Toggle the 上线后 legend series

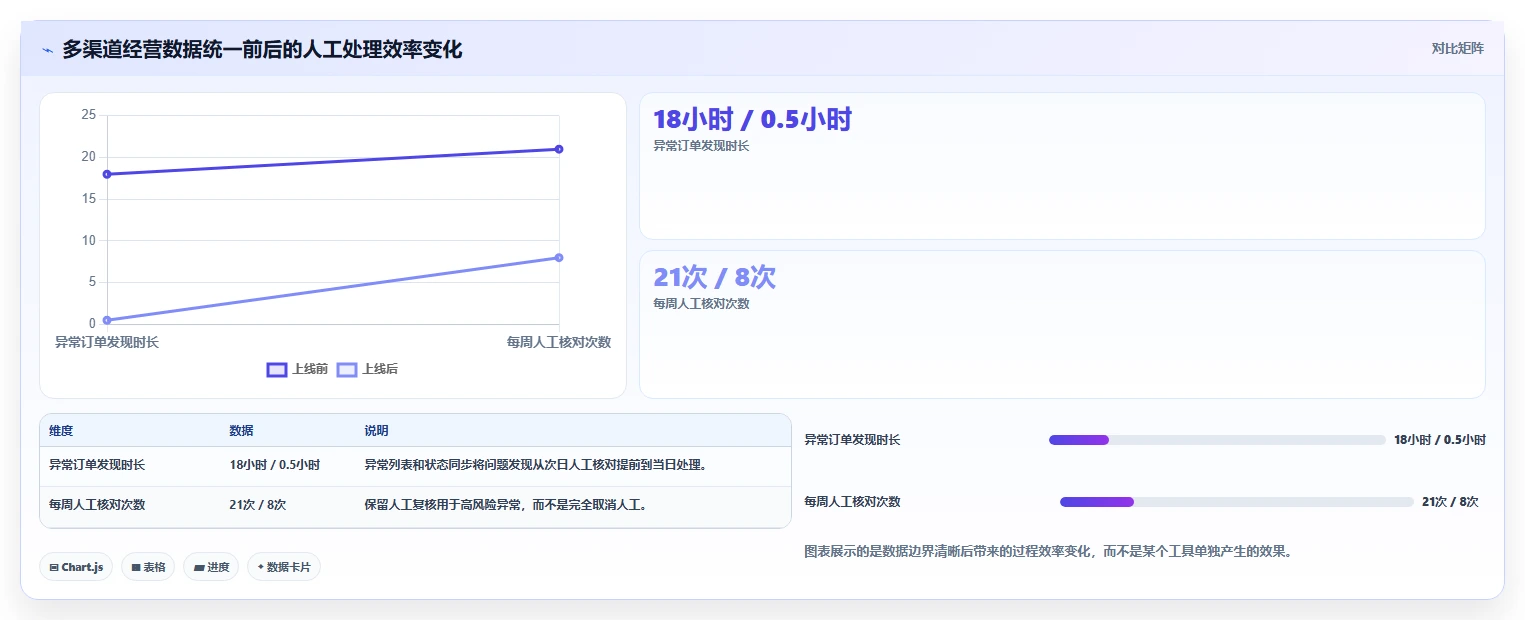(x=367, y=369)
